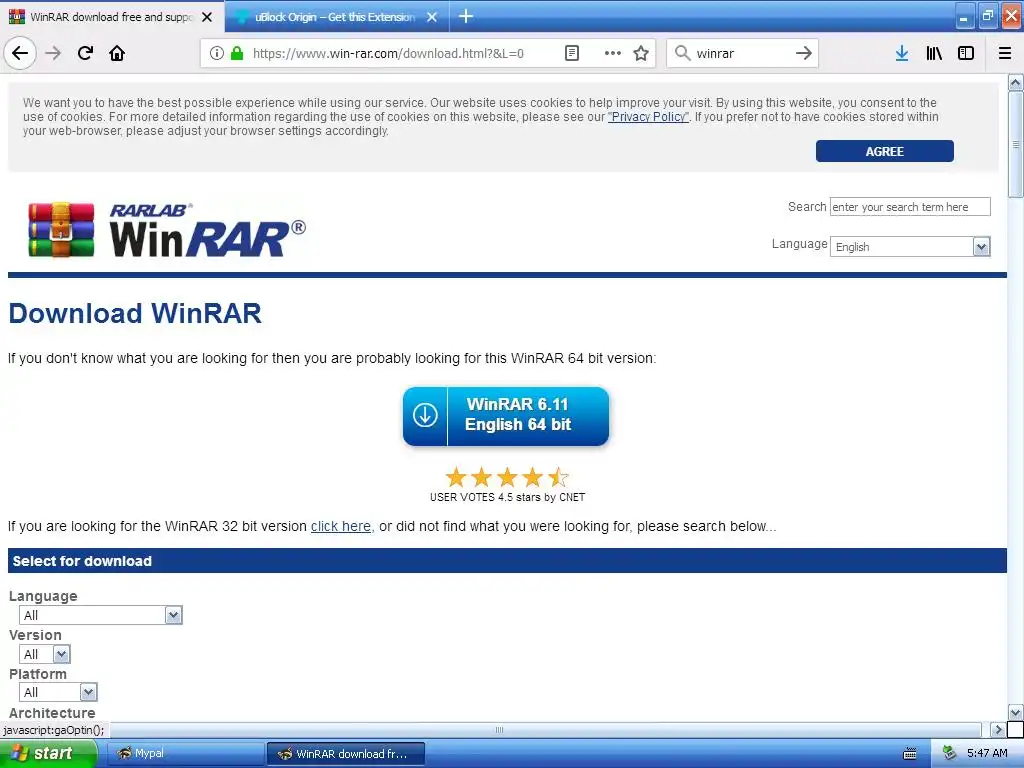Click the 5:47 AM taskbar clock
Viewport: 1024px width, 768px height.
click(987, 754)
